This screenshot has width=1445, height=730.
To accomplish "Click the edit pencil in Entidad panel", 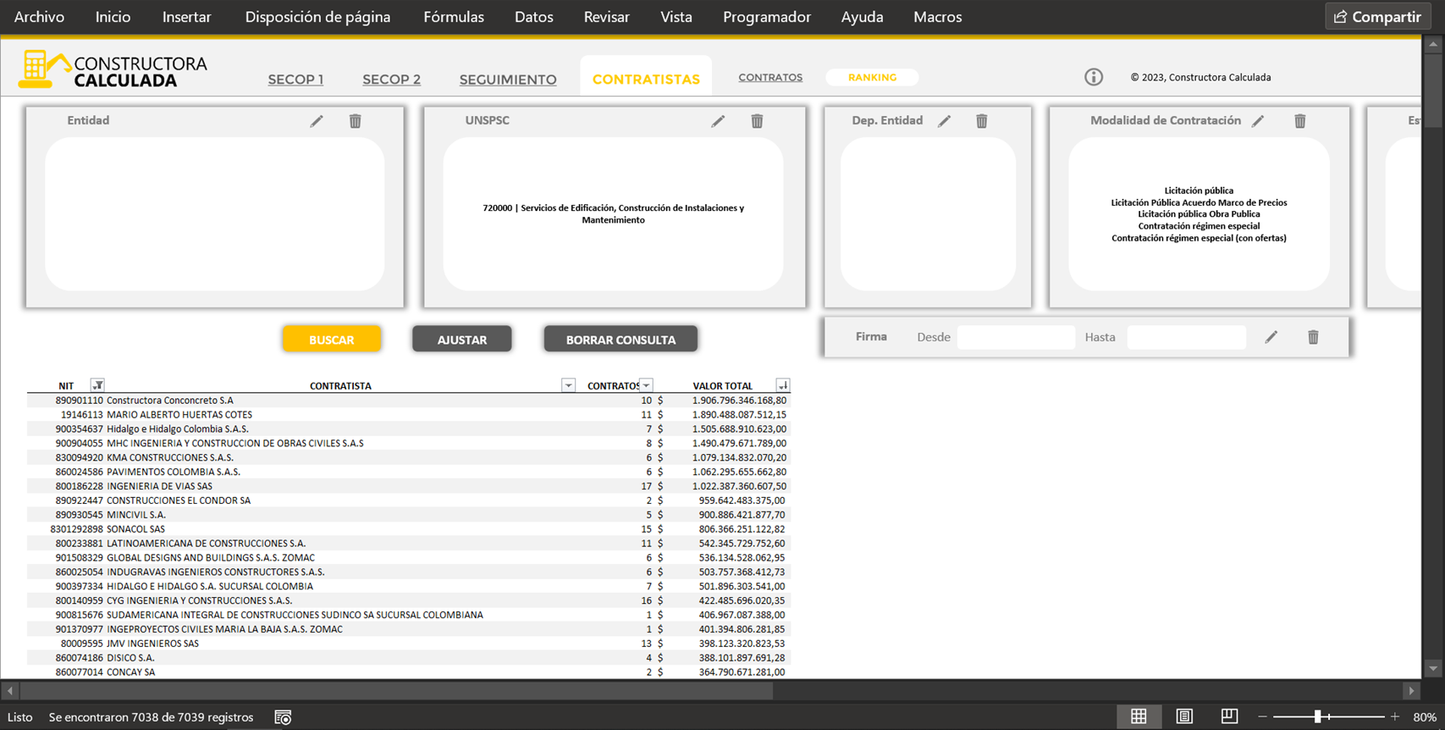I will coord(317,121).
